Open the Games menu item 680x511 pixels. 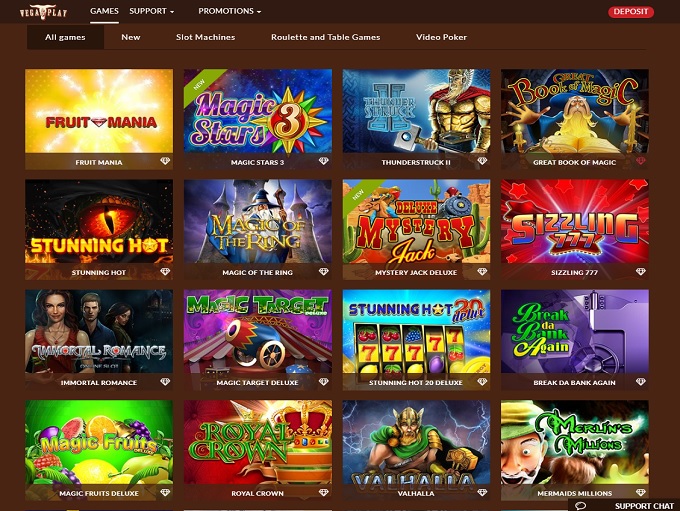pyautogui.click(x=104, y=11)
